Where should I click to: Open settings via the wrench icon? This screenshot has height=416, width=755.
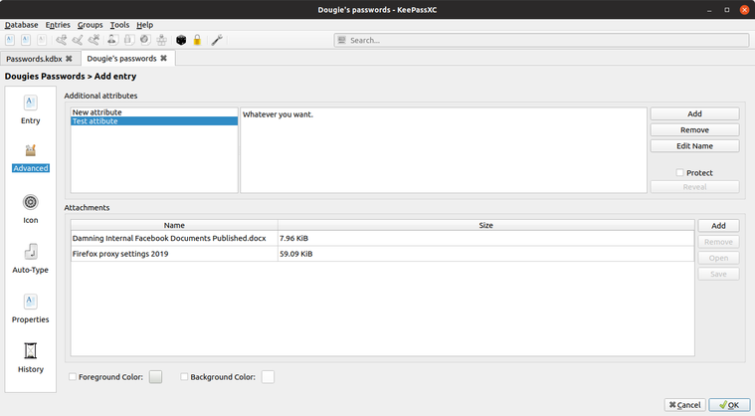tap(217, 40)
